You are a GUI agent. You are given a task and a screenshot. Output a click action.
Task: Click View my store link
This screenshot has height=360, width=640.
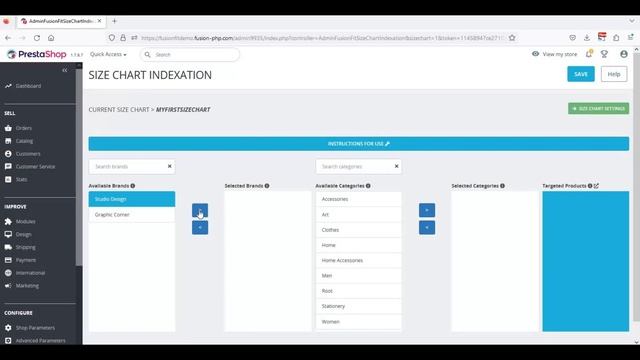tap(555, 54)
